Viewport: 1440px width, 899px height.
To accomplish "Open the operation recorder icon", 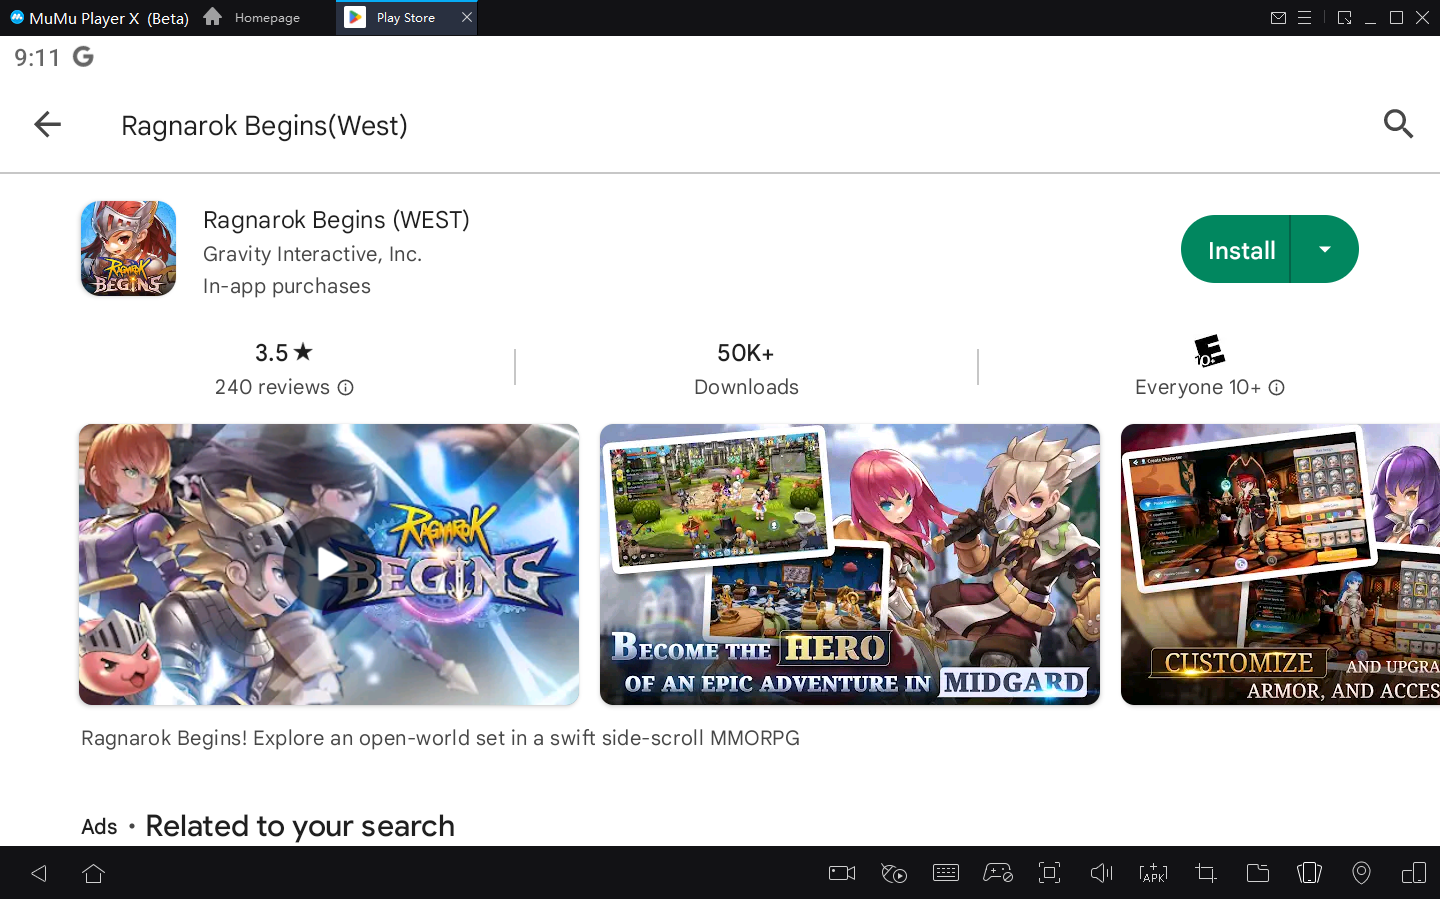I will [x=894, y=873].
